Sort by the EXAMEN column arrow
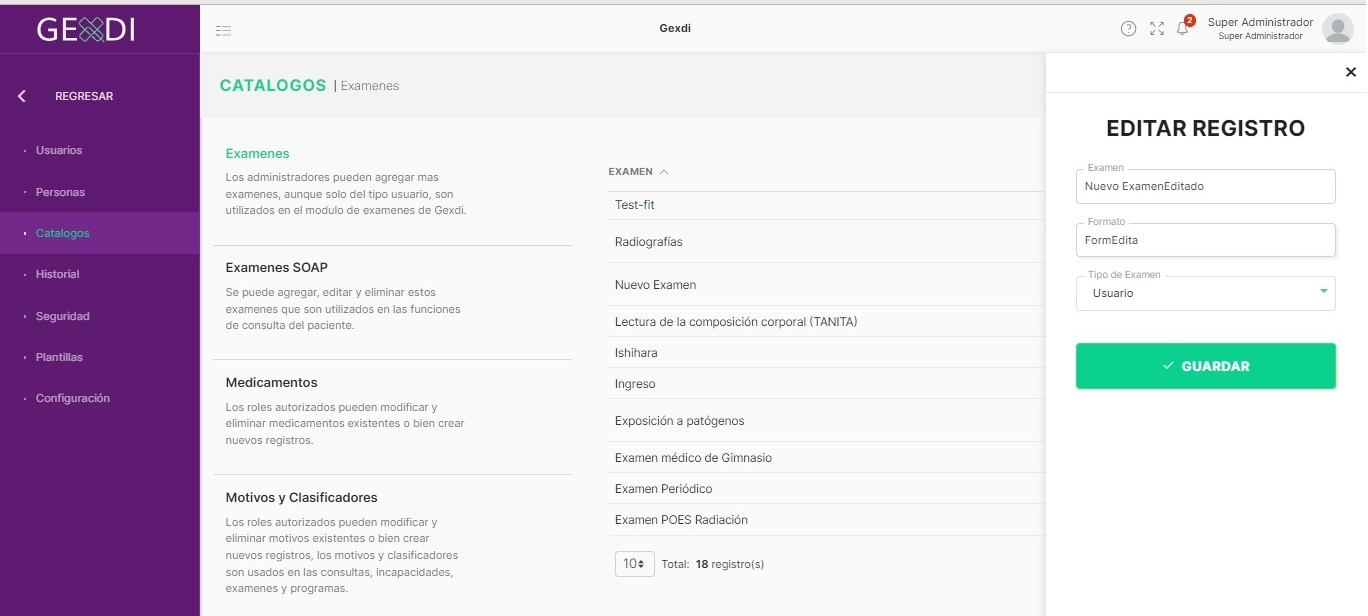Screen dimensions: 1368x616 664,172
